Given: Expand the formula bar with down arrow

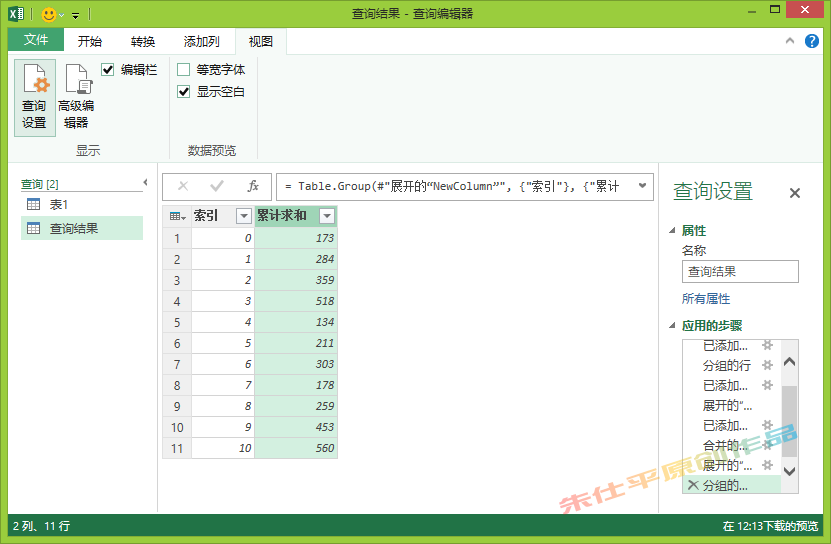Looking at the screenshot, I should click(642, 186).
